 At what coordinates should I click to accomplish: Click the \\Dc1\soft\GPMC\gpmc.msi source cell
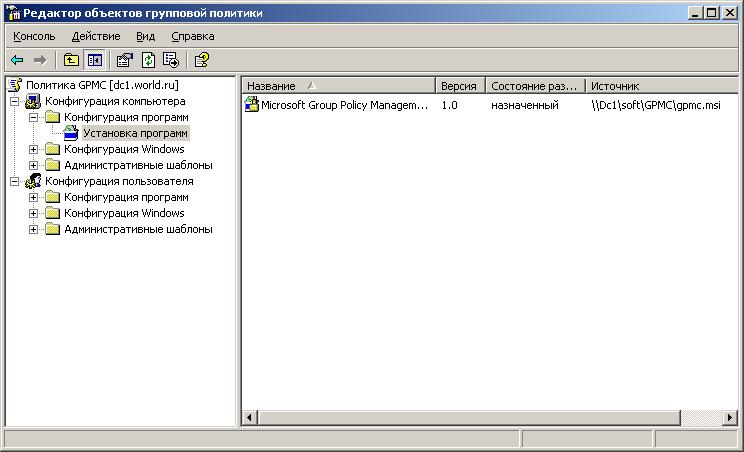[656, 105]
